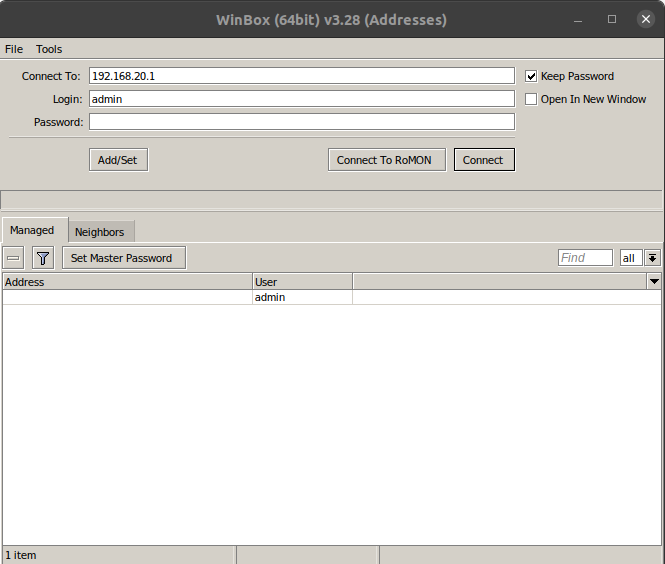The width and height of the screenshot is (665, 564).
Task: Enable Open In New Window checkbox
Action: (532, 99)
